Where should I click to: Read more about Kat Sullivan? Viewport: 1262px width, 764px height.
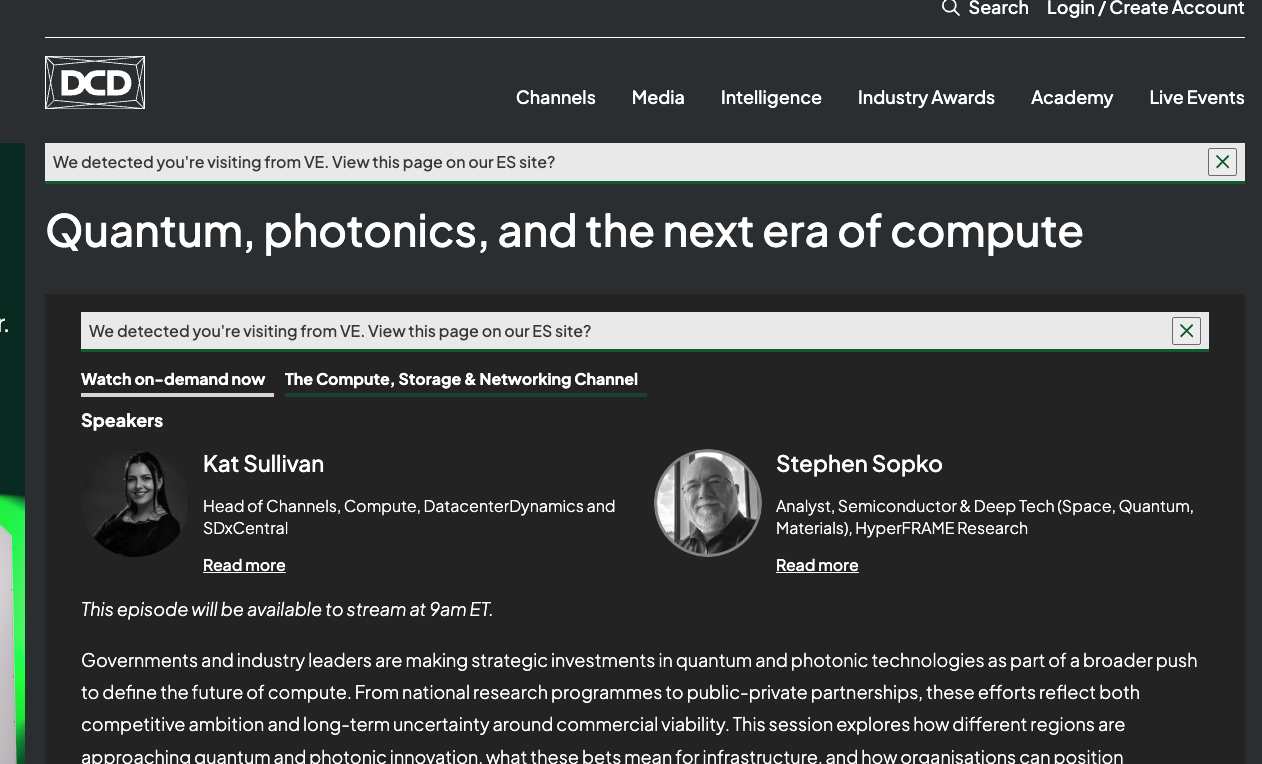tap(244, 565)
